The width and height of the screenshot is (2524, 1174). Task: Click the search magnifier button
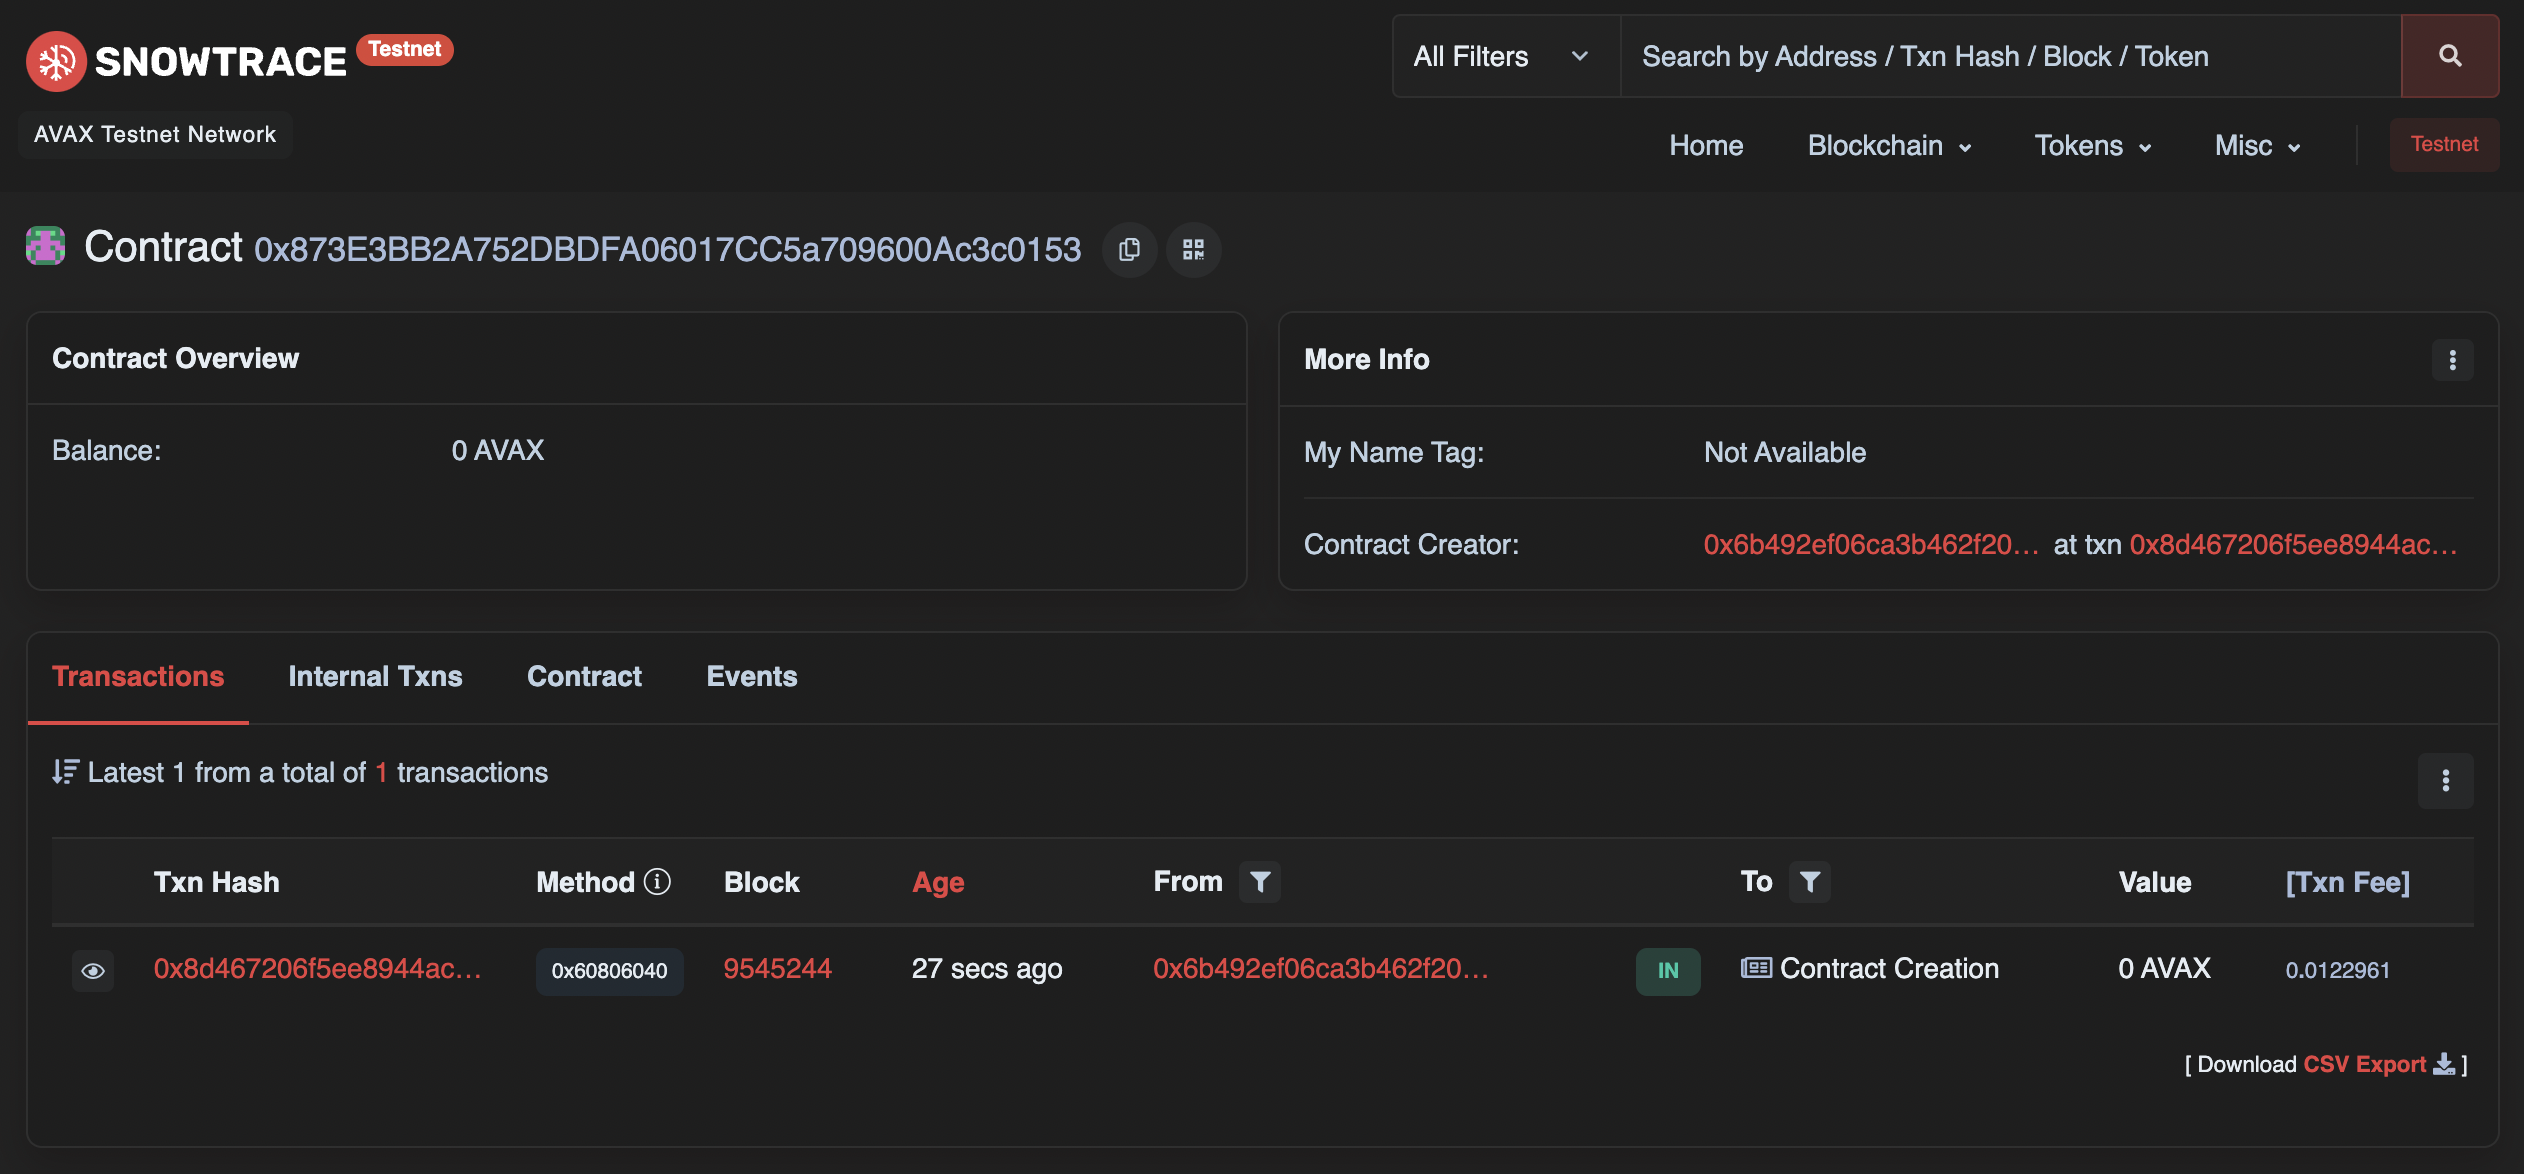click(x=2449, y=56)
